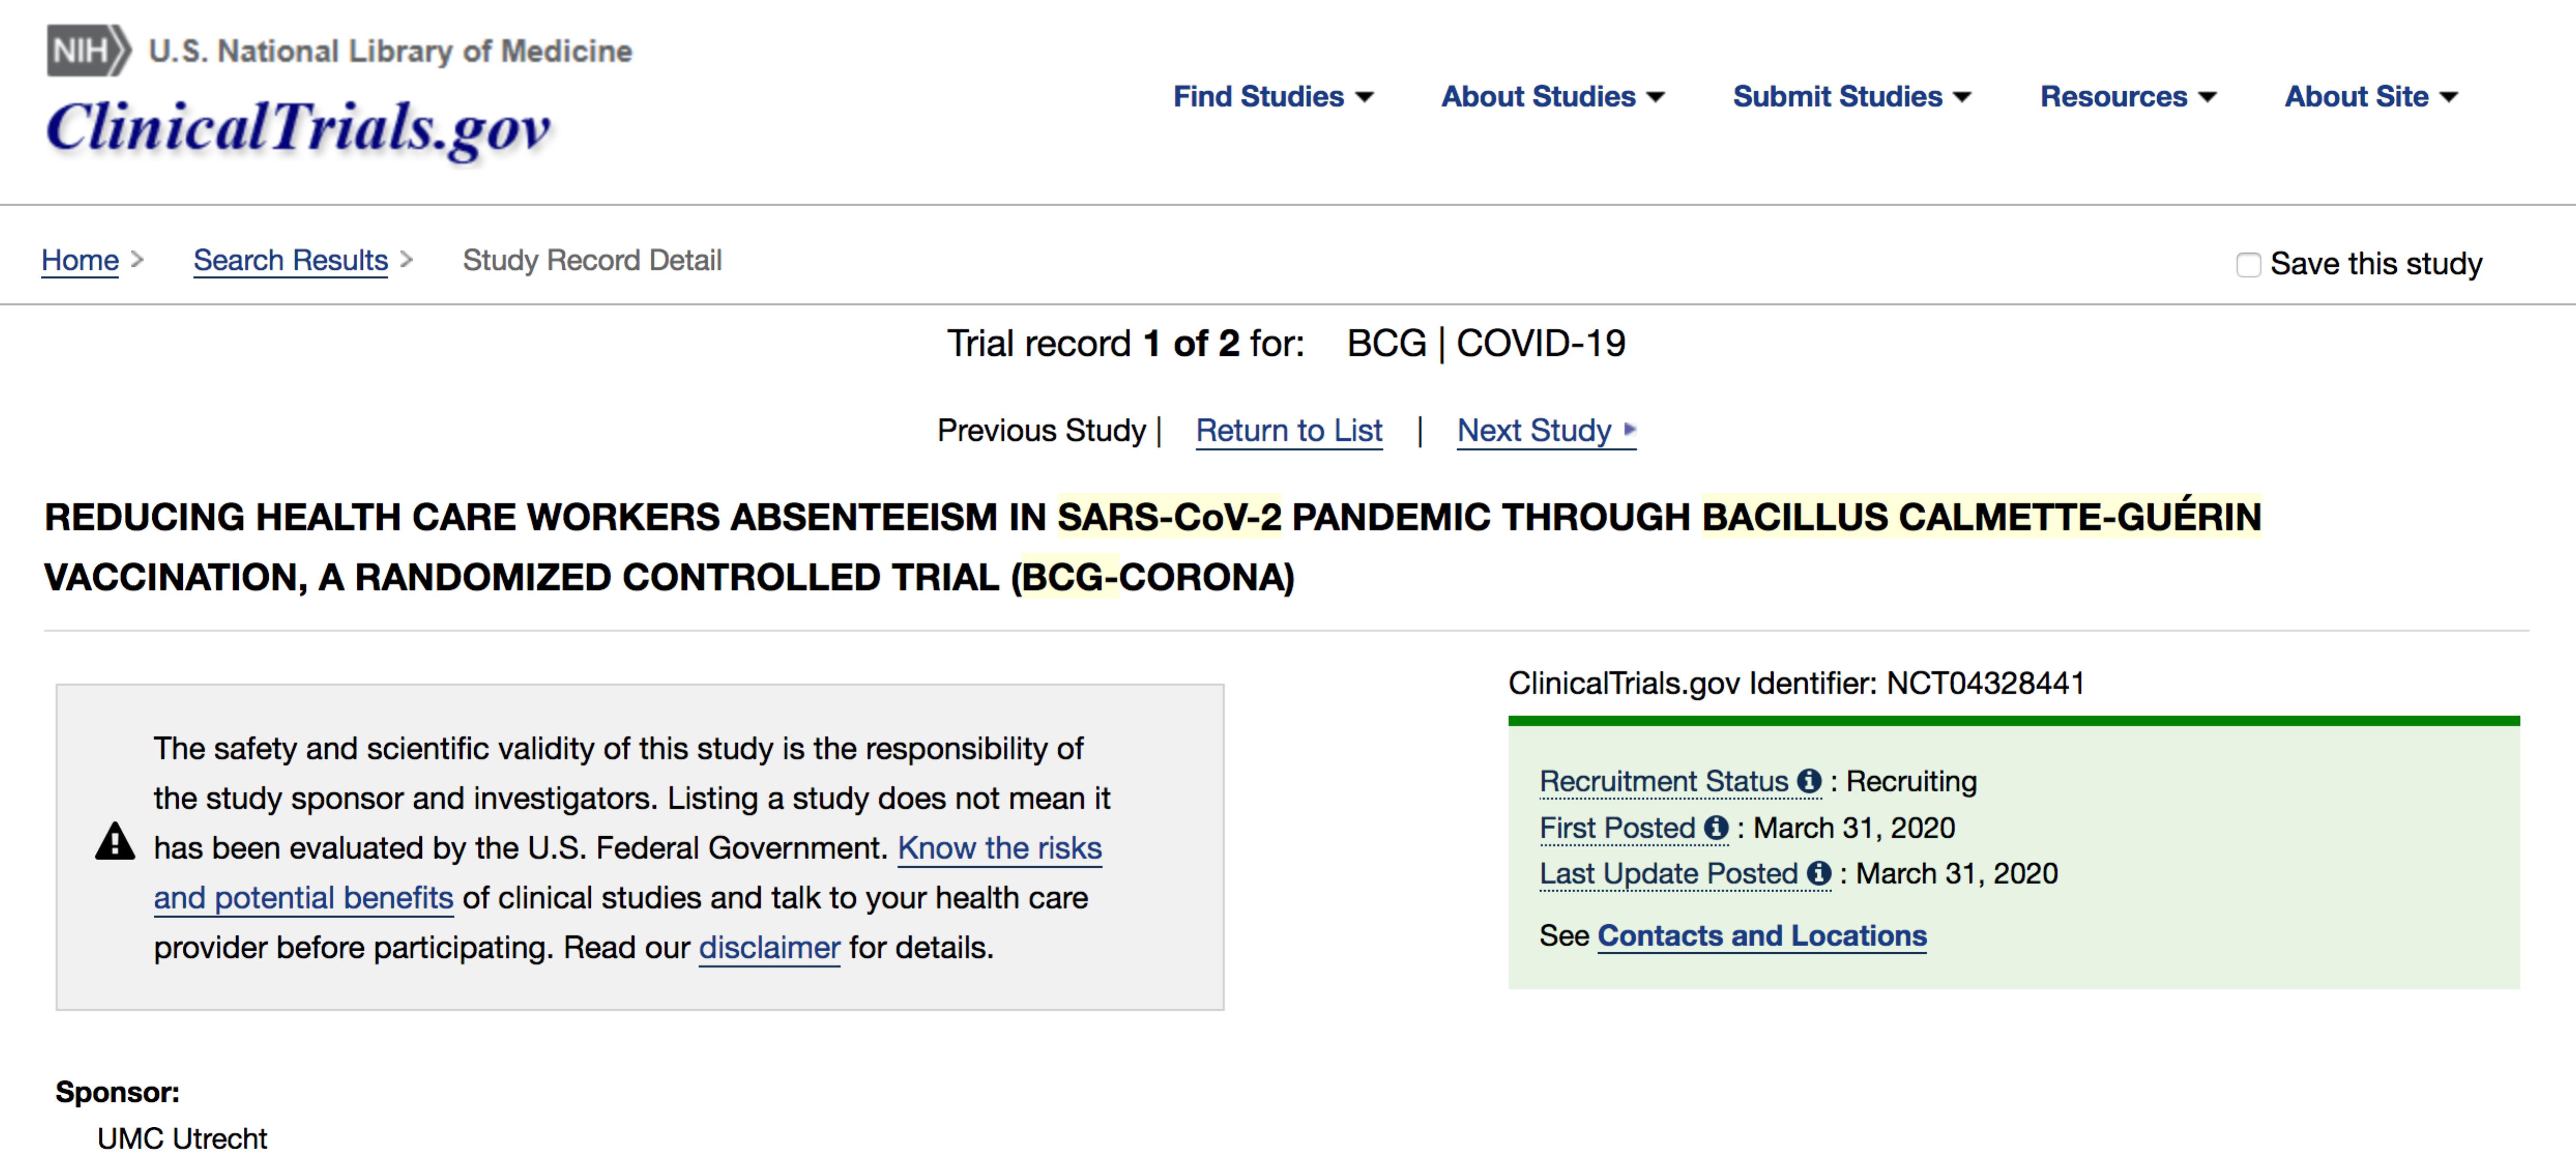The width and height of the screenshot is (2576, 1162).
Task: Click First Posted info icon
Action: 1716,828
